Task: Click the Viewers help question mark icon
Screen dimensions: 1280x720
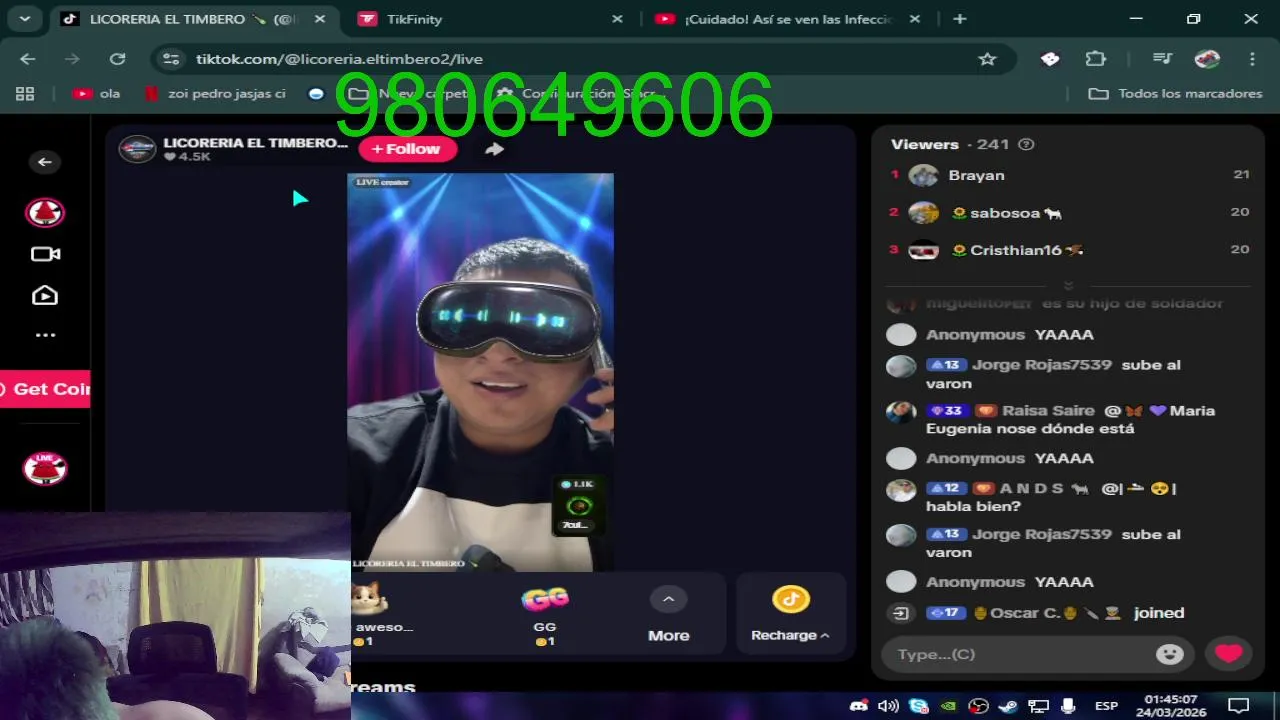Action: pyautogui.click(x=1025, y=144)
